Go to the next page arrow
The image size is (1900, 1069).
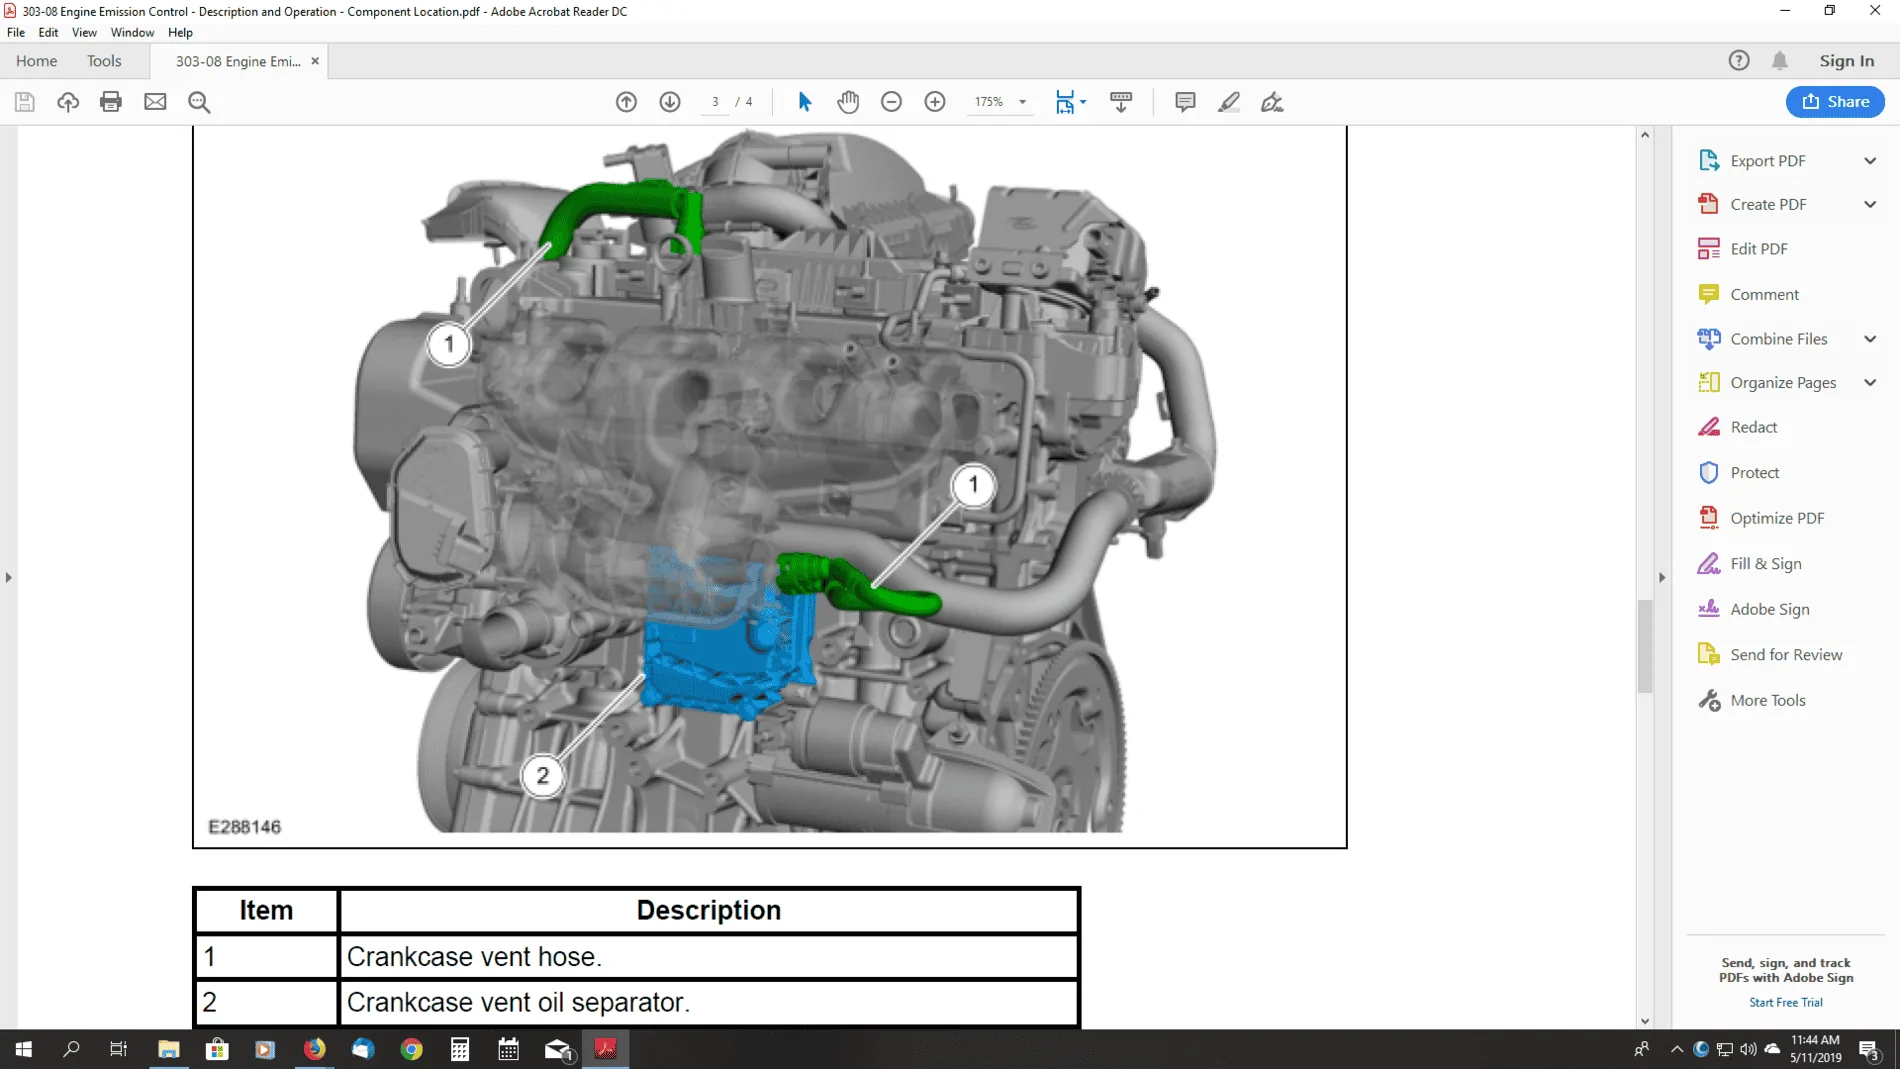[x=670, y=102]
